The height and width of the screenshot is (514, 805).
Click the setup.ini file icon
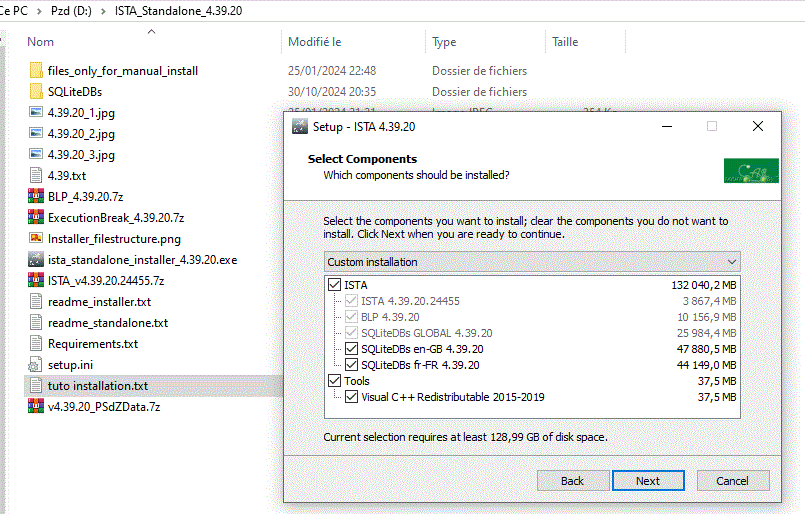[36, 364]
